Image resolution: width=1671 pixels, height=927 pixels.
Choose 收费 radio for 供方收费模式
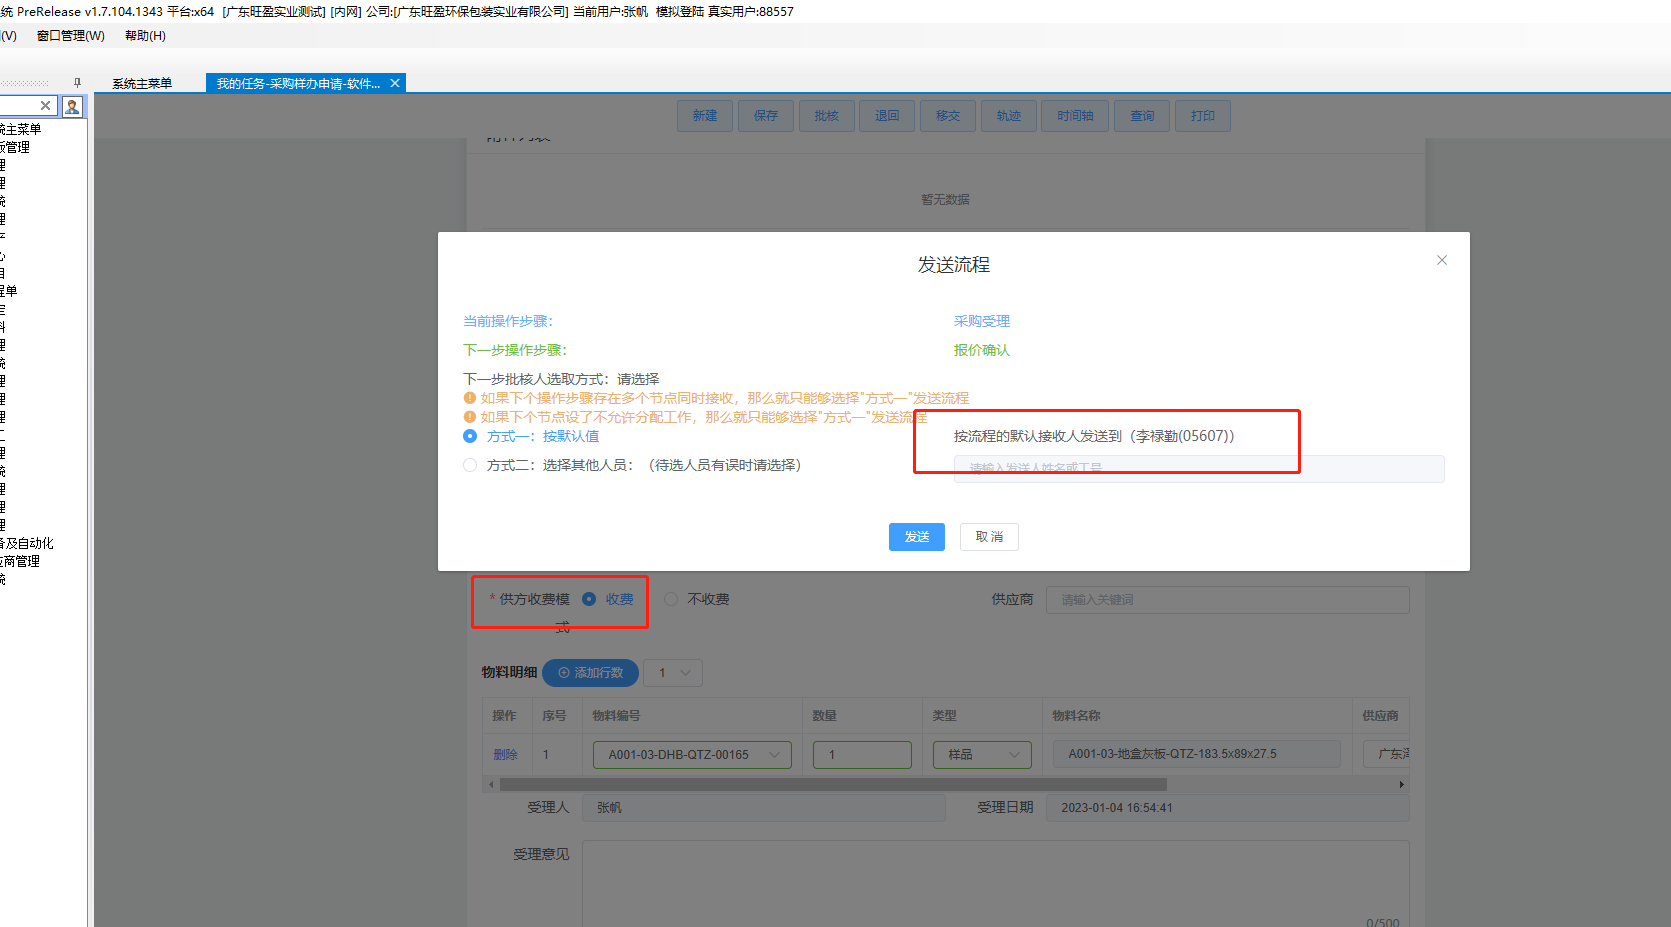point(589,599)
